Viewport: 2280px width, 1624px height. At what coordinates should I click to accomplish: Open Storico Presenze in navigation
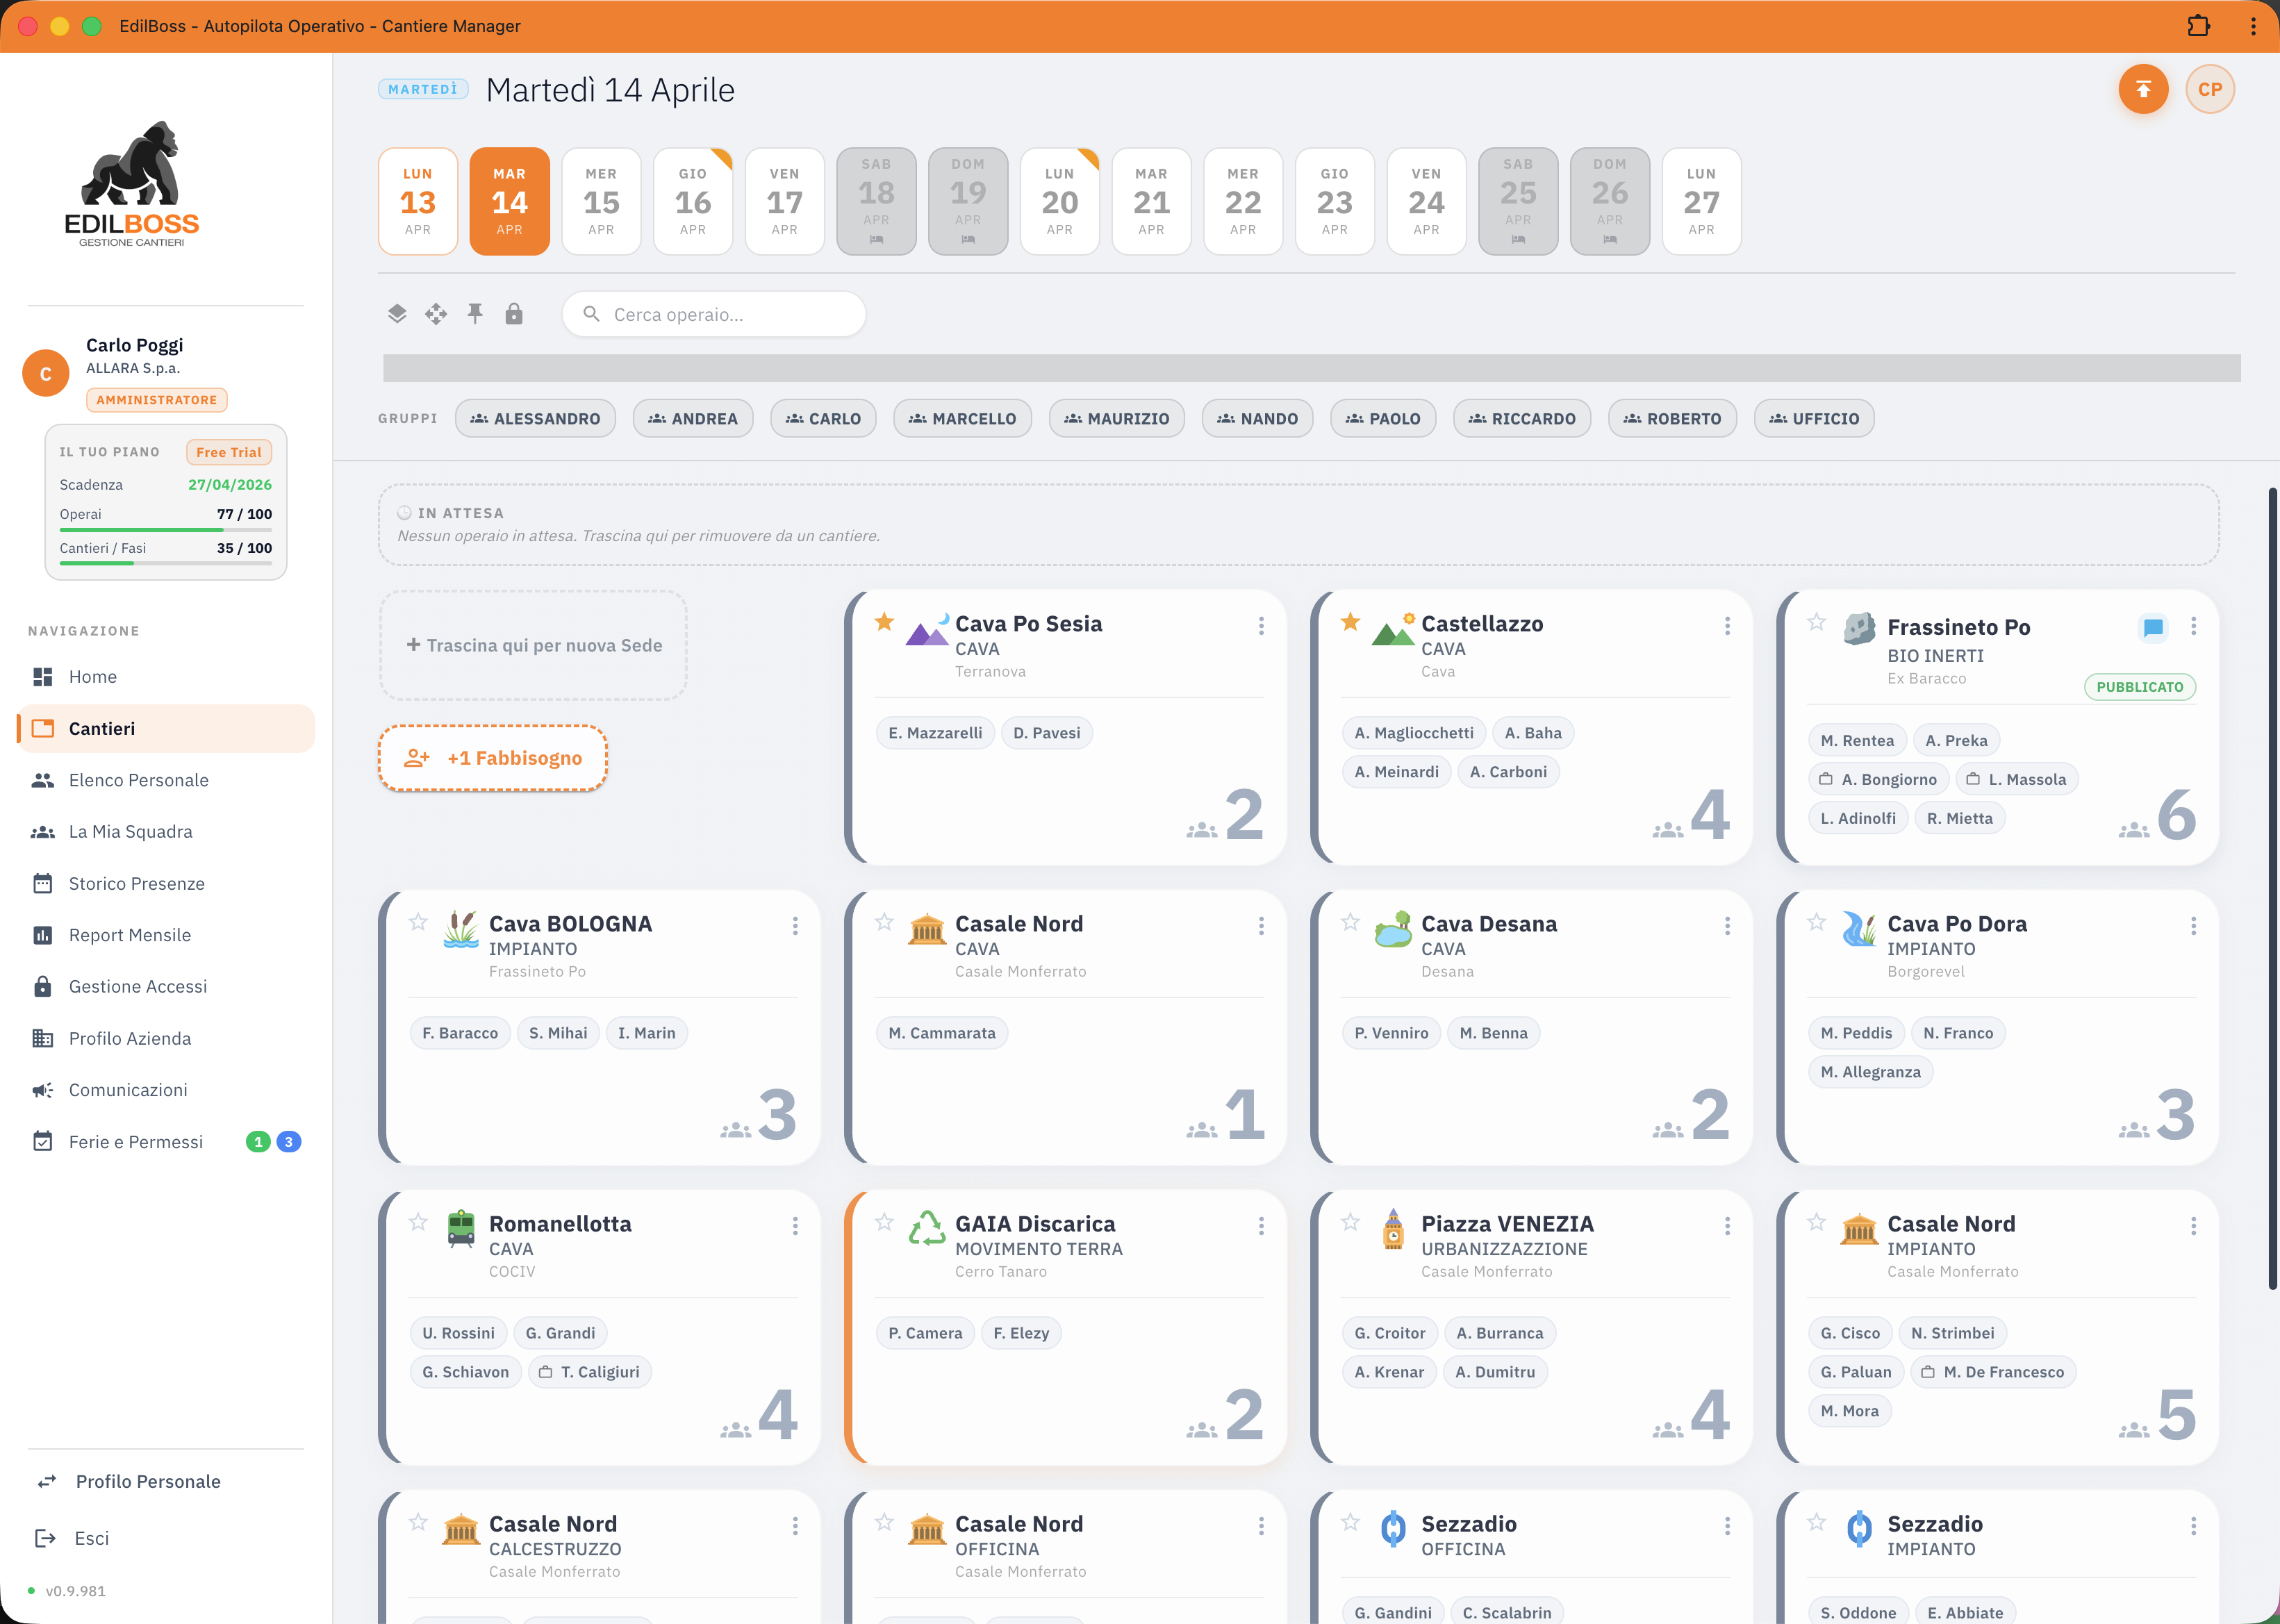click(137, 884)
